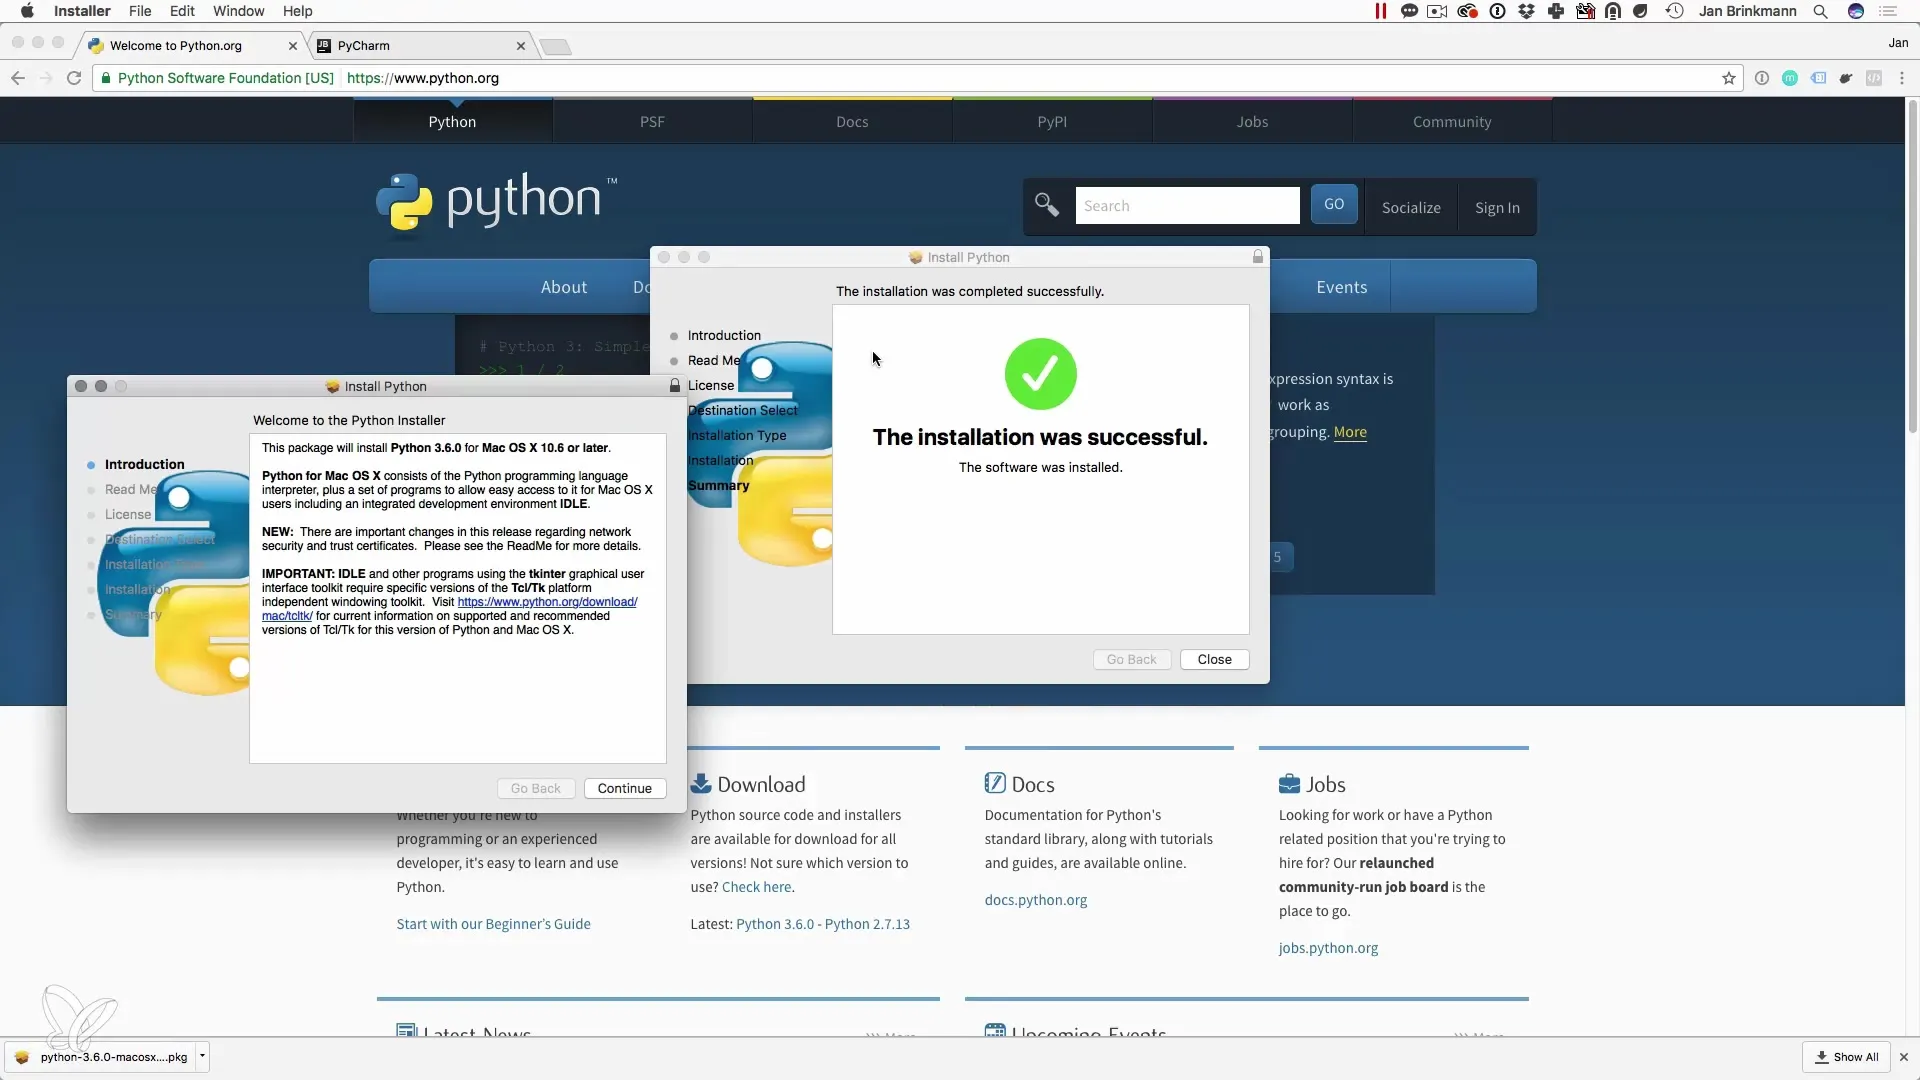Image resolution: width=1920 pixels, height=1080 pixels.
Task: Click the GO search button
Action: coord(1334,204)
